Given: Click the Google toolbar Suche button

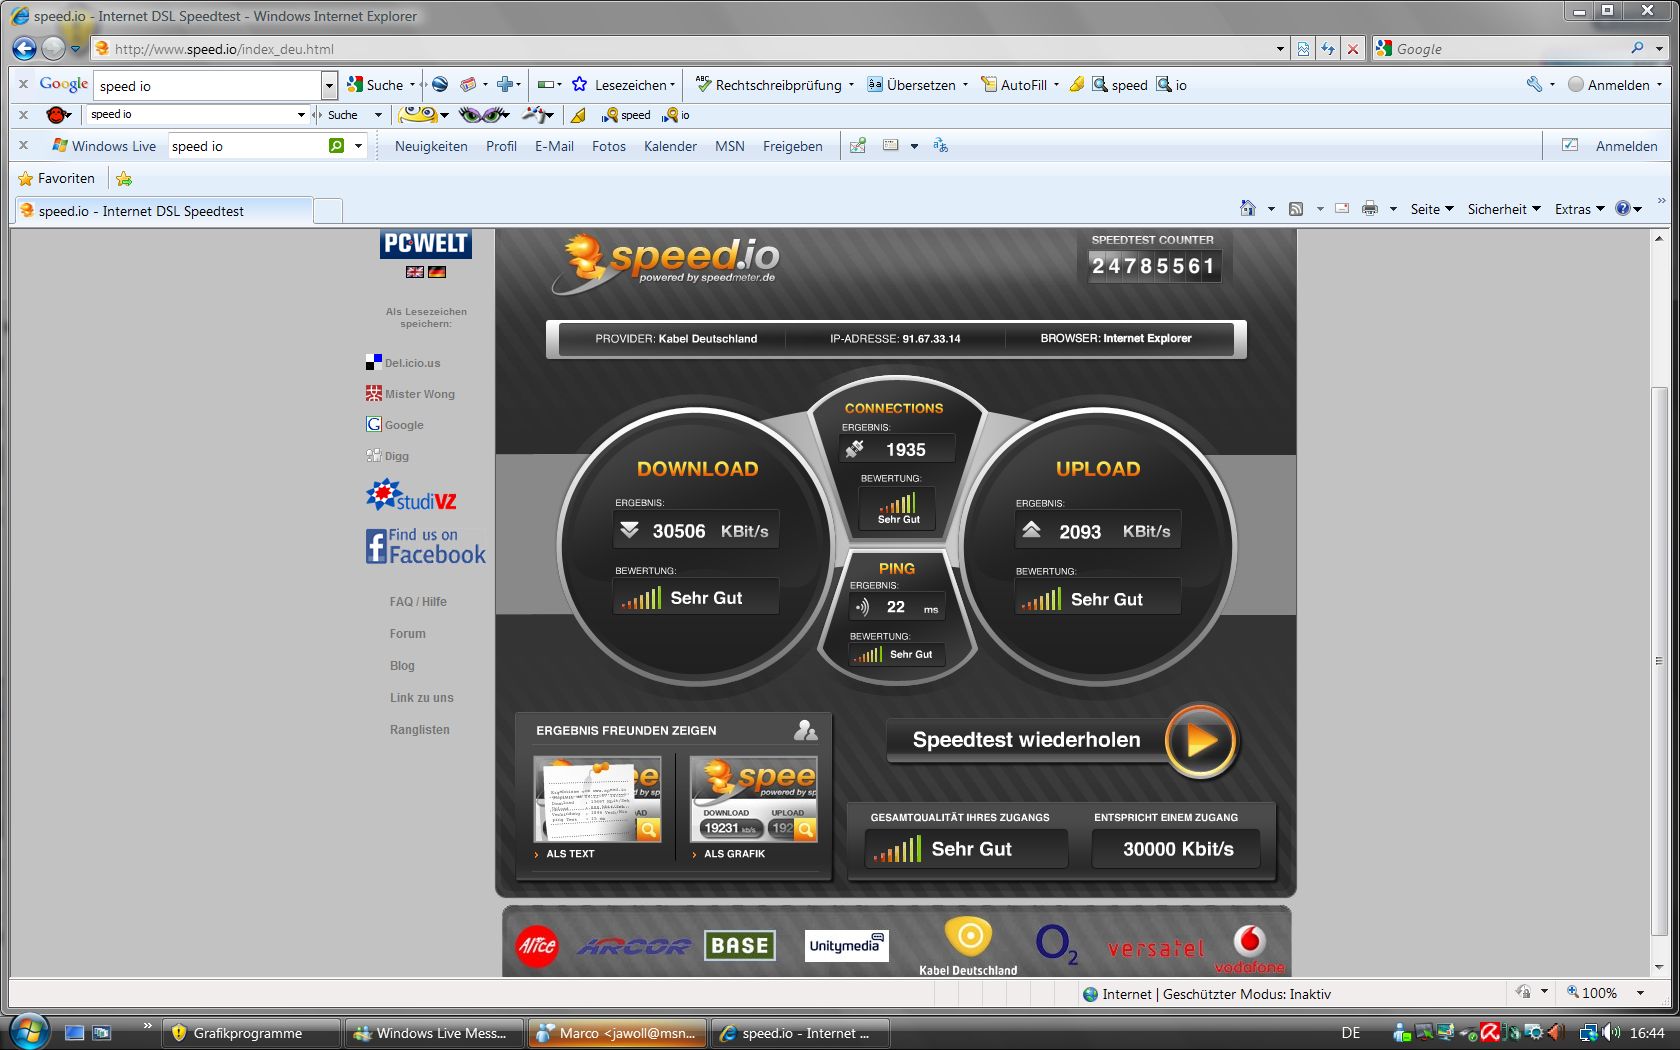Looking at the screenshot, I should coord(376,85).
